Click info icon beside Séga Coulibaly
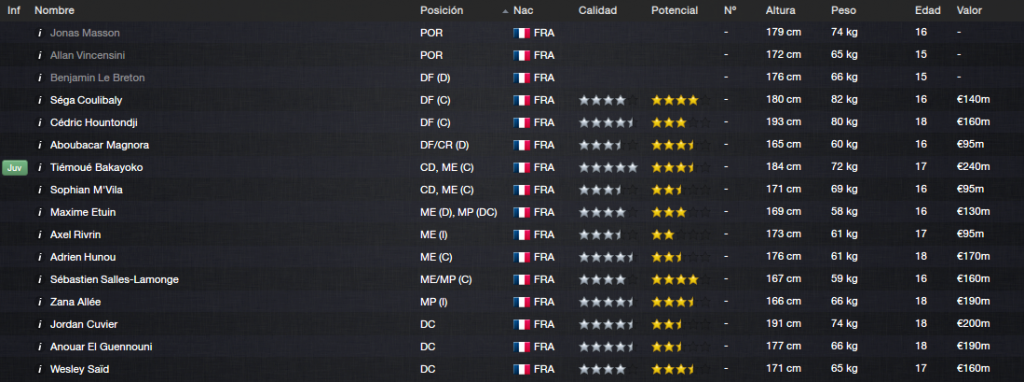 40,101
